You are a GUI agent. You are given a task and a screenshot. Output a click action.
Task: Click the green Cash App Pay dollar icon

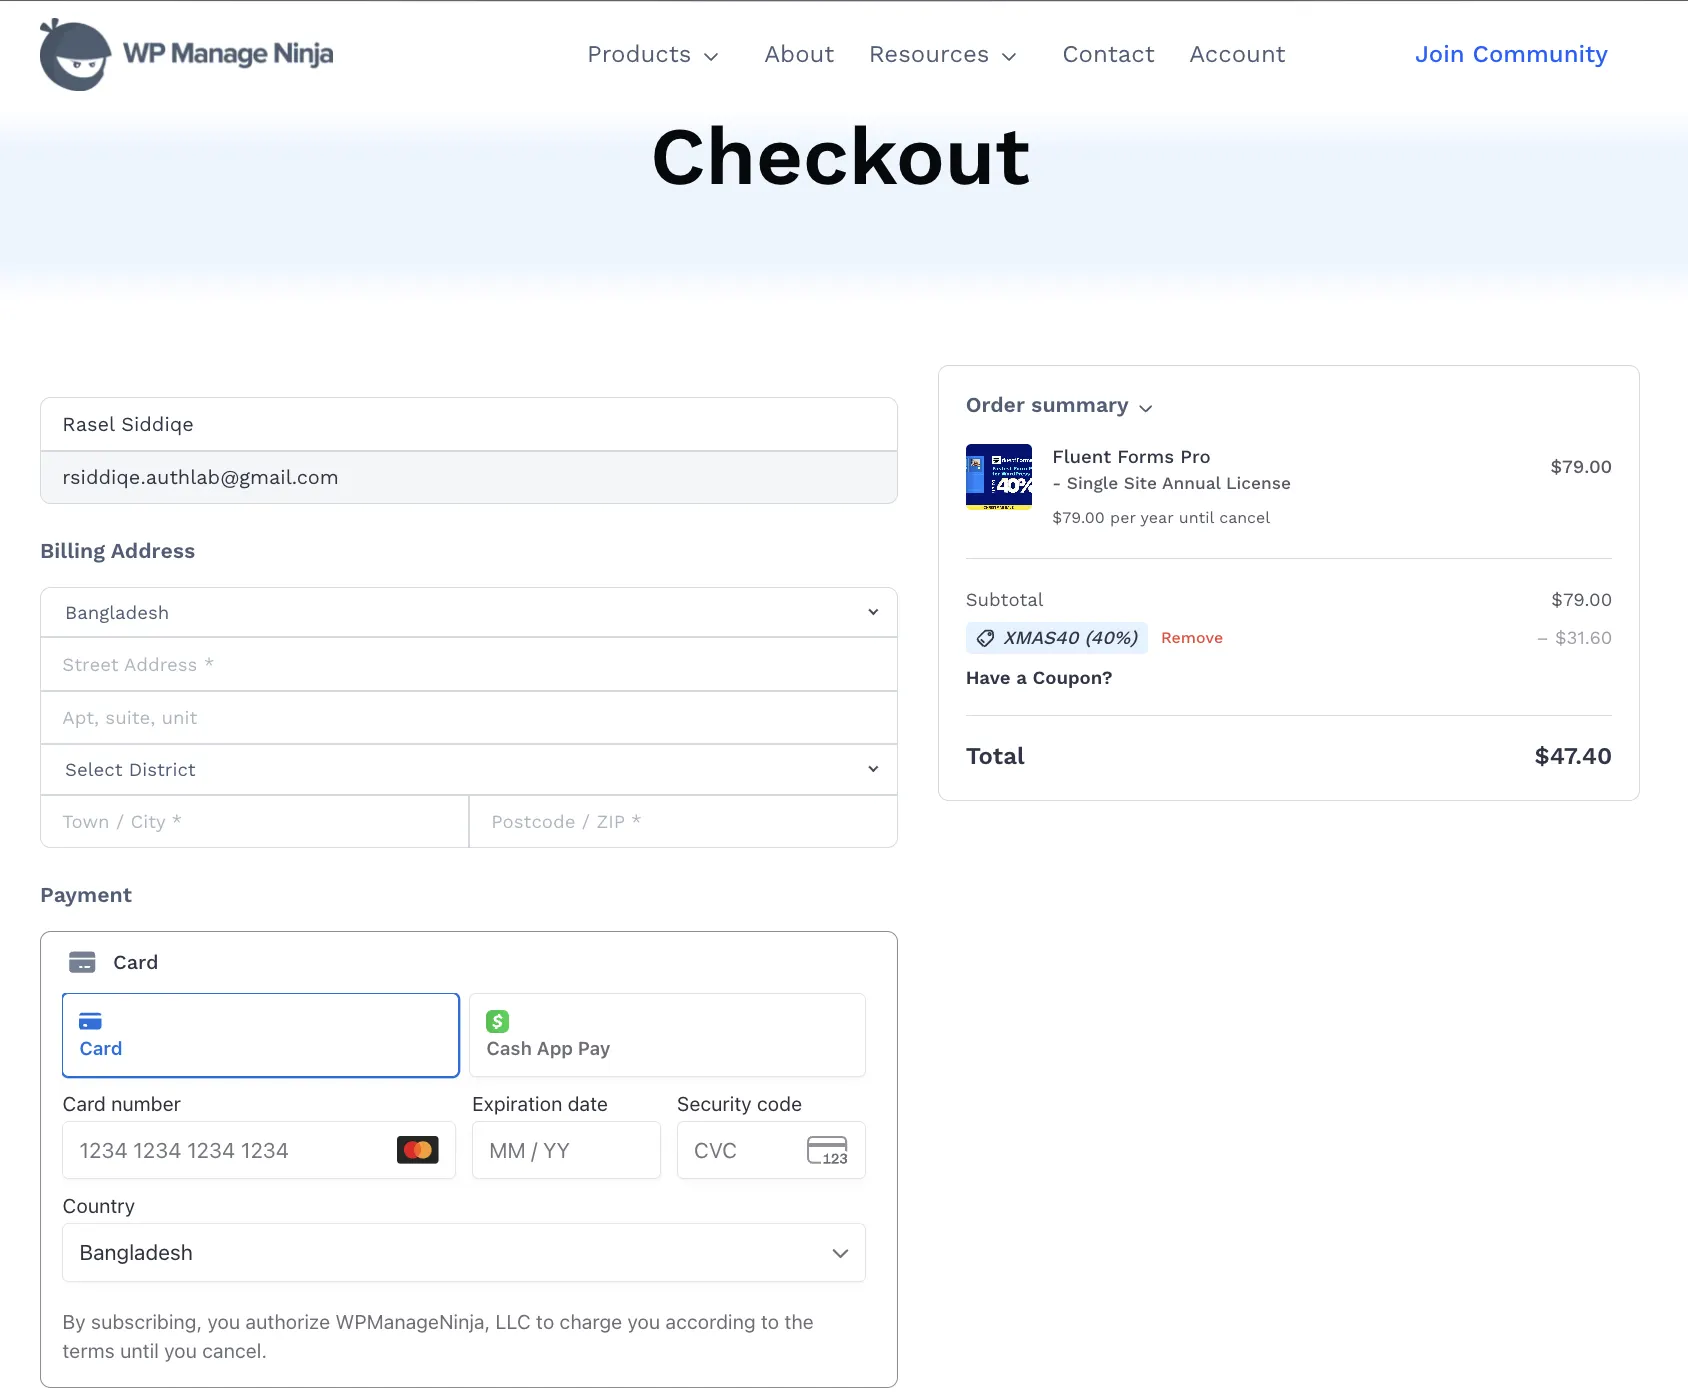tap(497, 1021)
